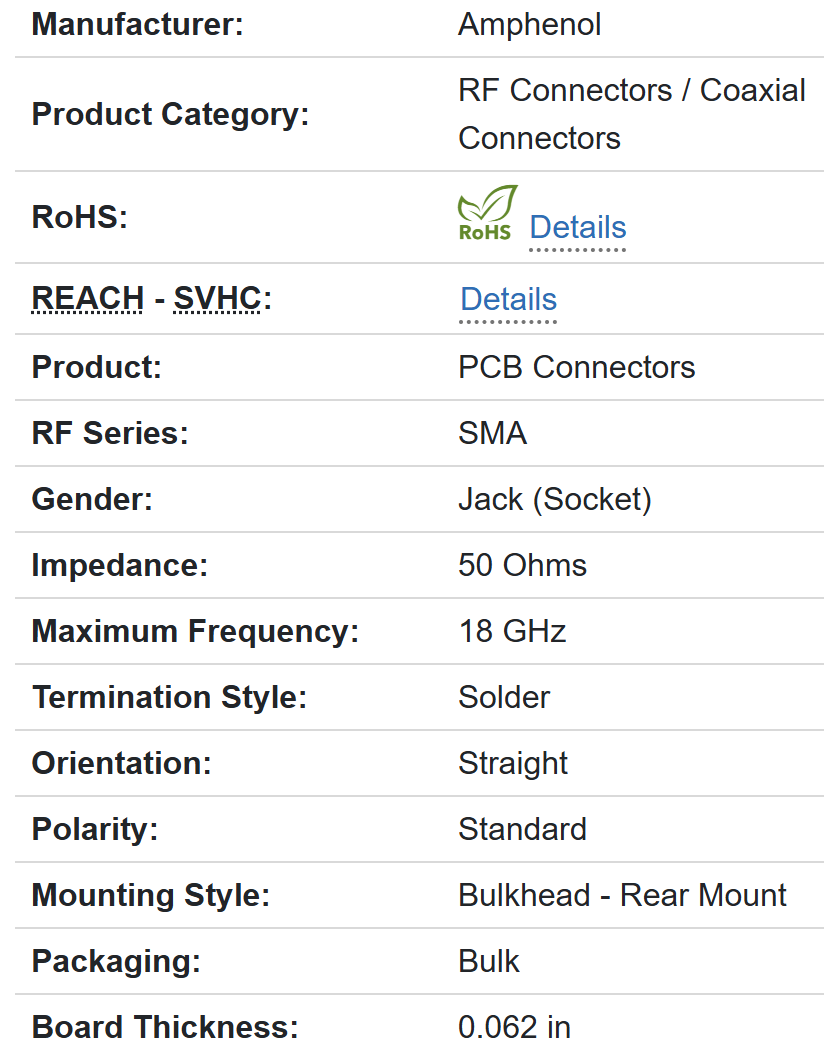
Task: Click the SMA RF Series value
Action: (x=492, y=433)
